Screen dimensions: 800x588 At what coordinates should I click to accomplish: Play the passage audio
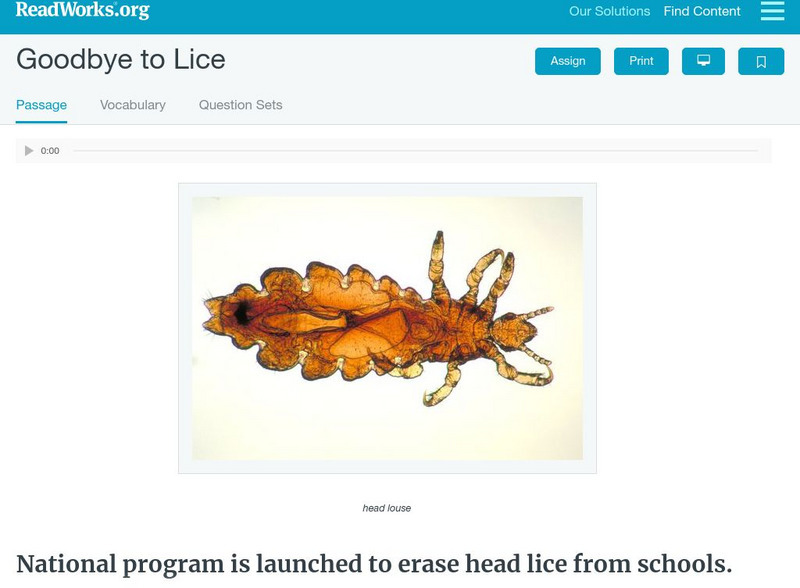click(29, 151)
